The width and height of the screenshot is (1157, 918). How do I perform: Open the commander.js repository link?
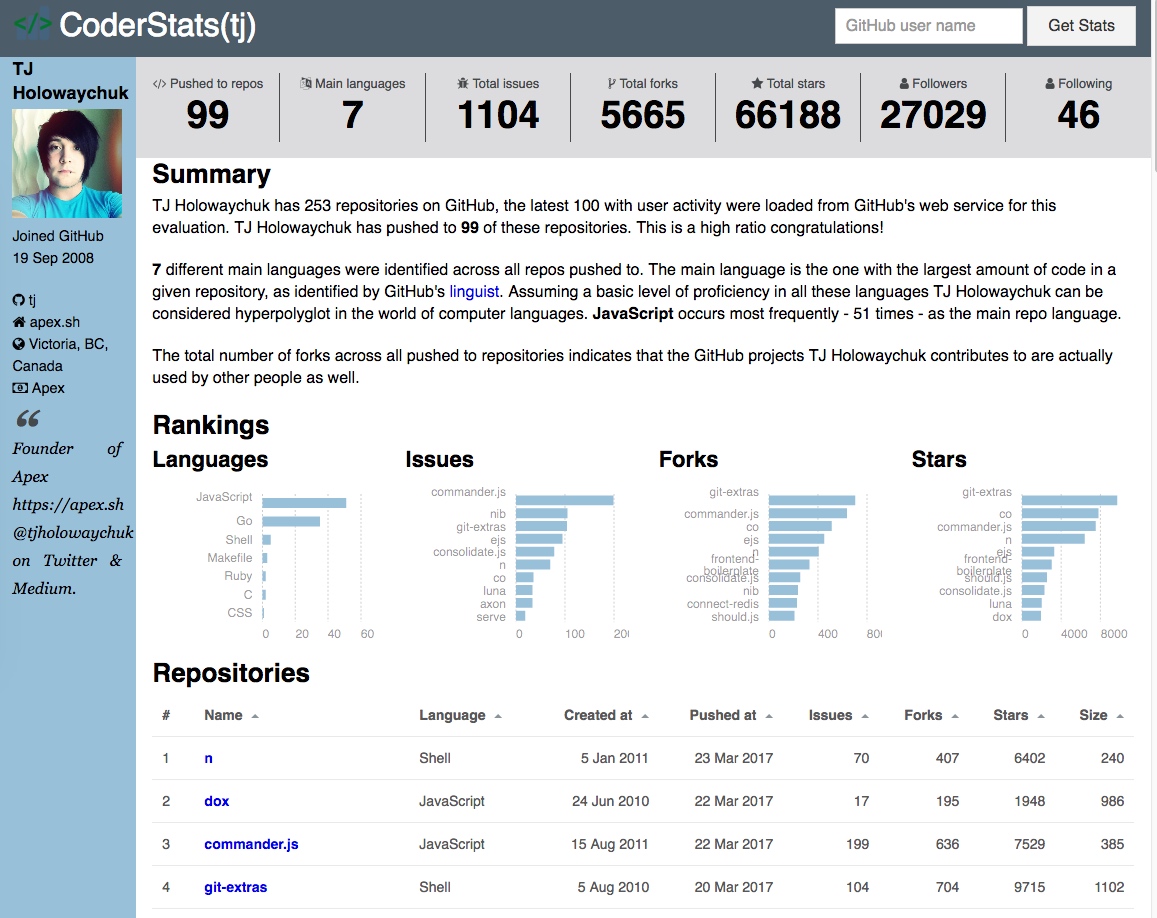point(251,843)
